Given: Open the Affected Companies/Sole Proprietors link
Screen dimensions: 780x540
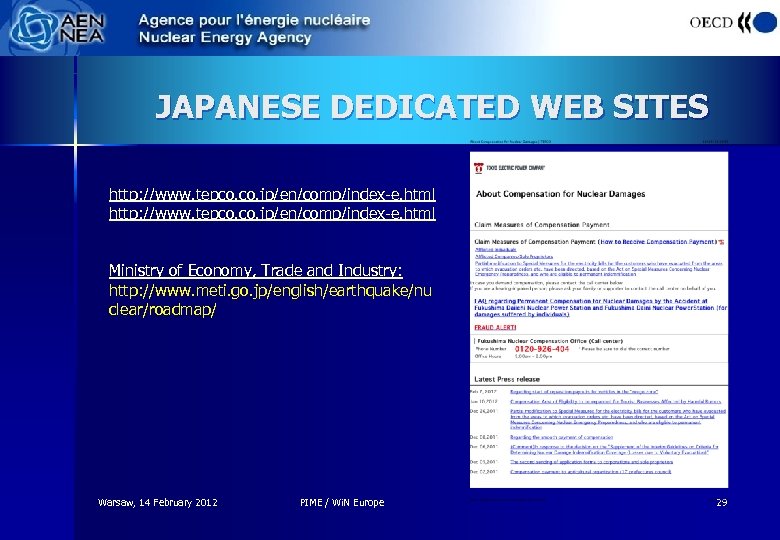Looking at the screenshot, I should pyautogui.click(x=514, y=257).
